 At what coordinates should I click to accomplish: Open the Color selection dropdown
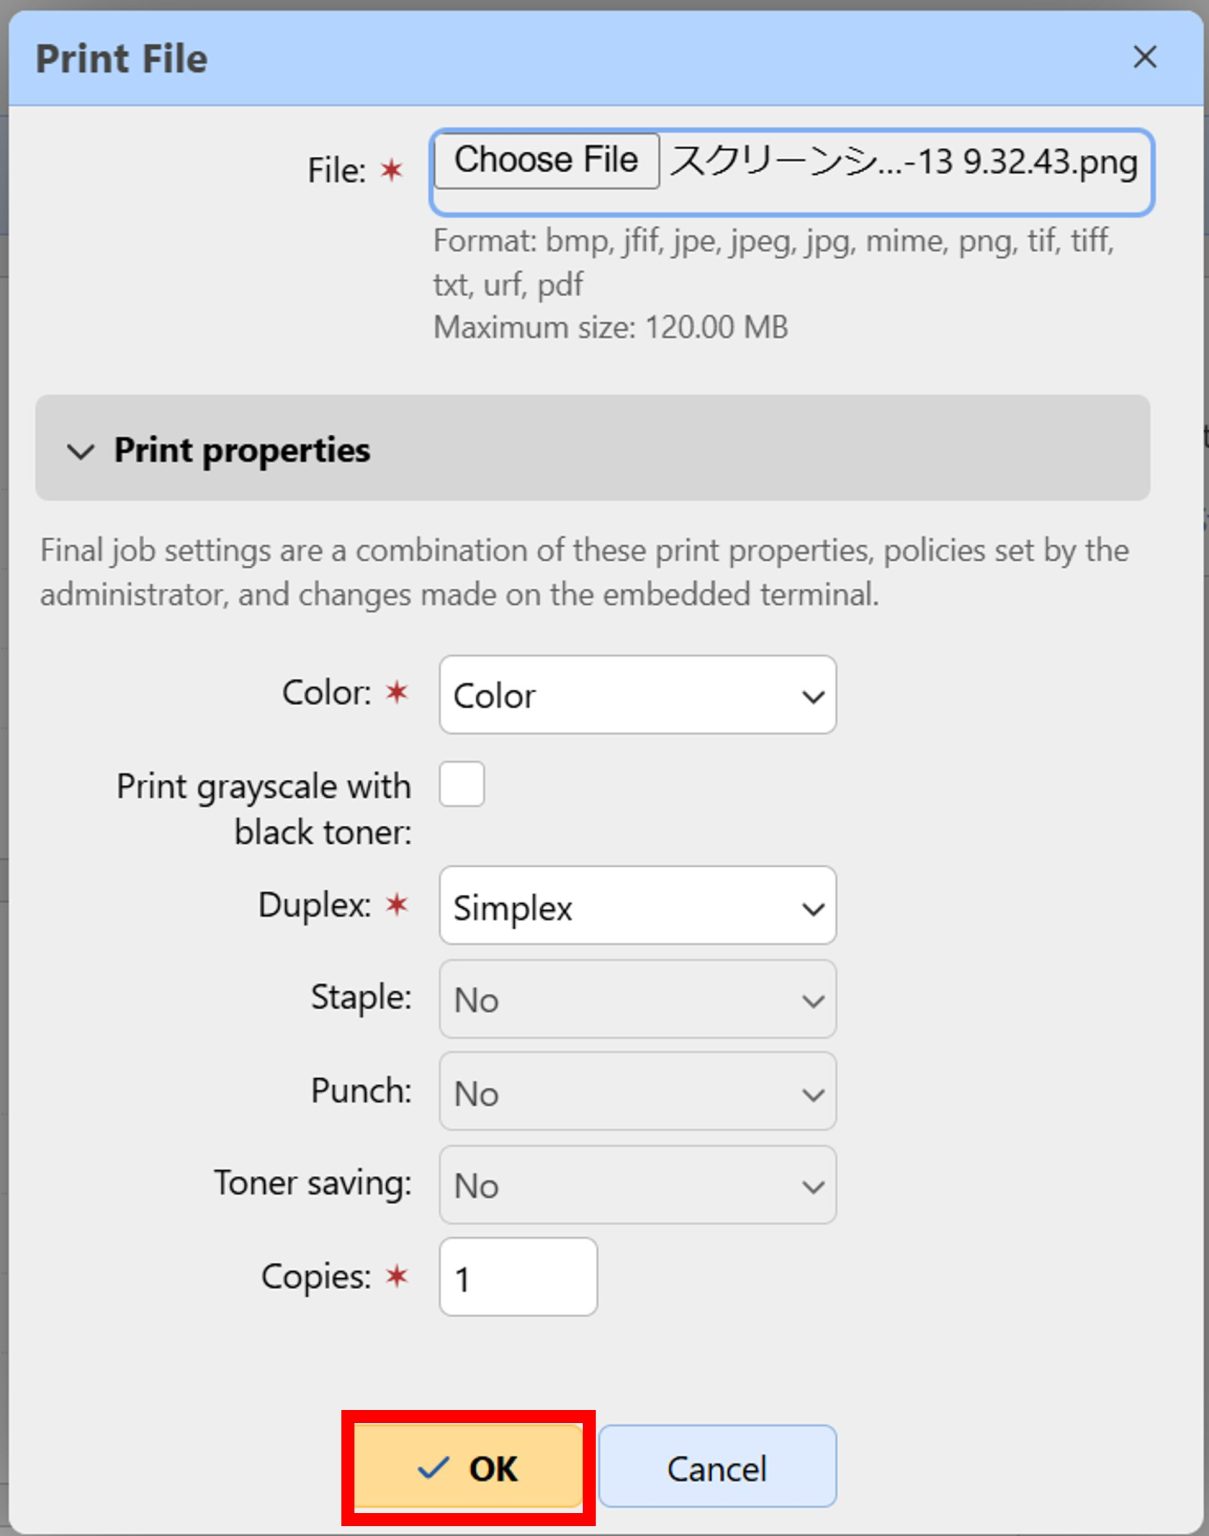coord(637,696)
